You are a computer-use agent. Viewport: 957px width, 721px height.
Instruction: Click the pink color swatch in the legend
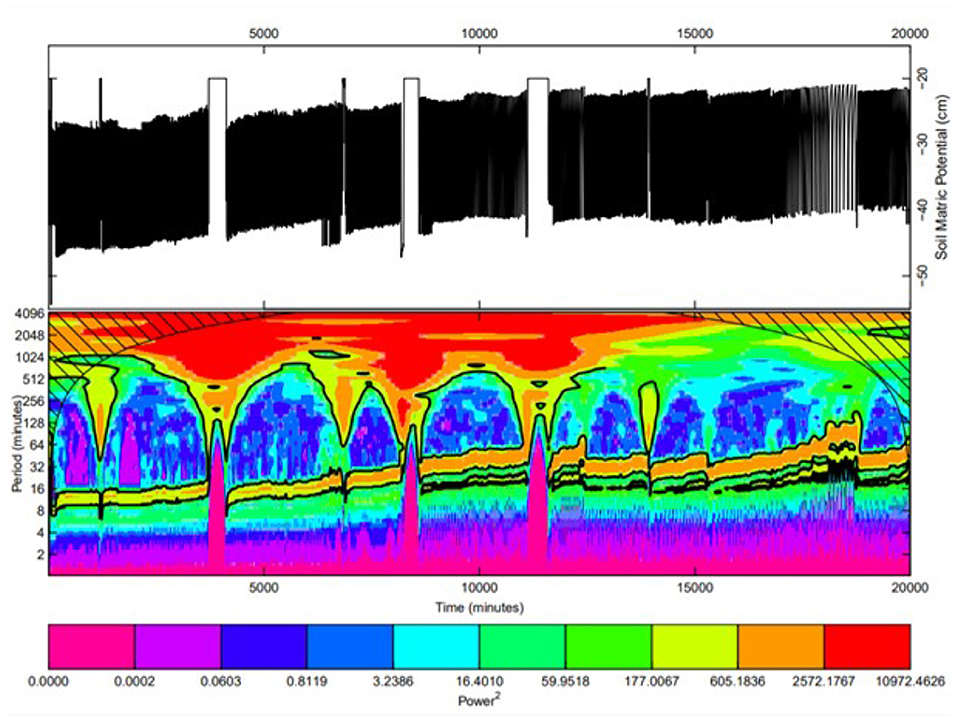[x=92, y=647]
